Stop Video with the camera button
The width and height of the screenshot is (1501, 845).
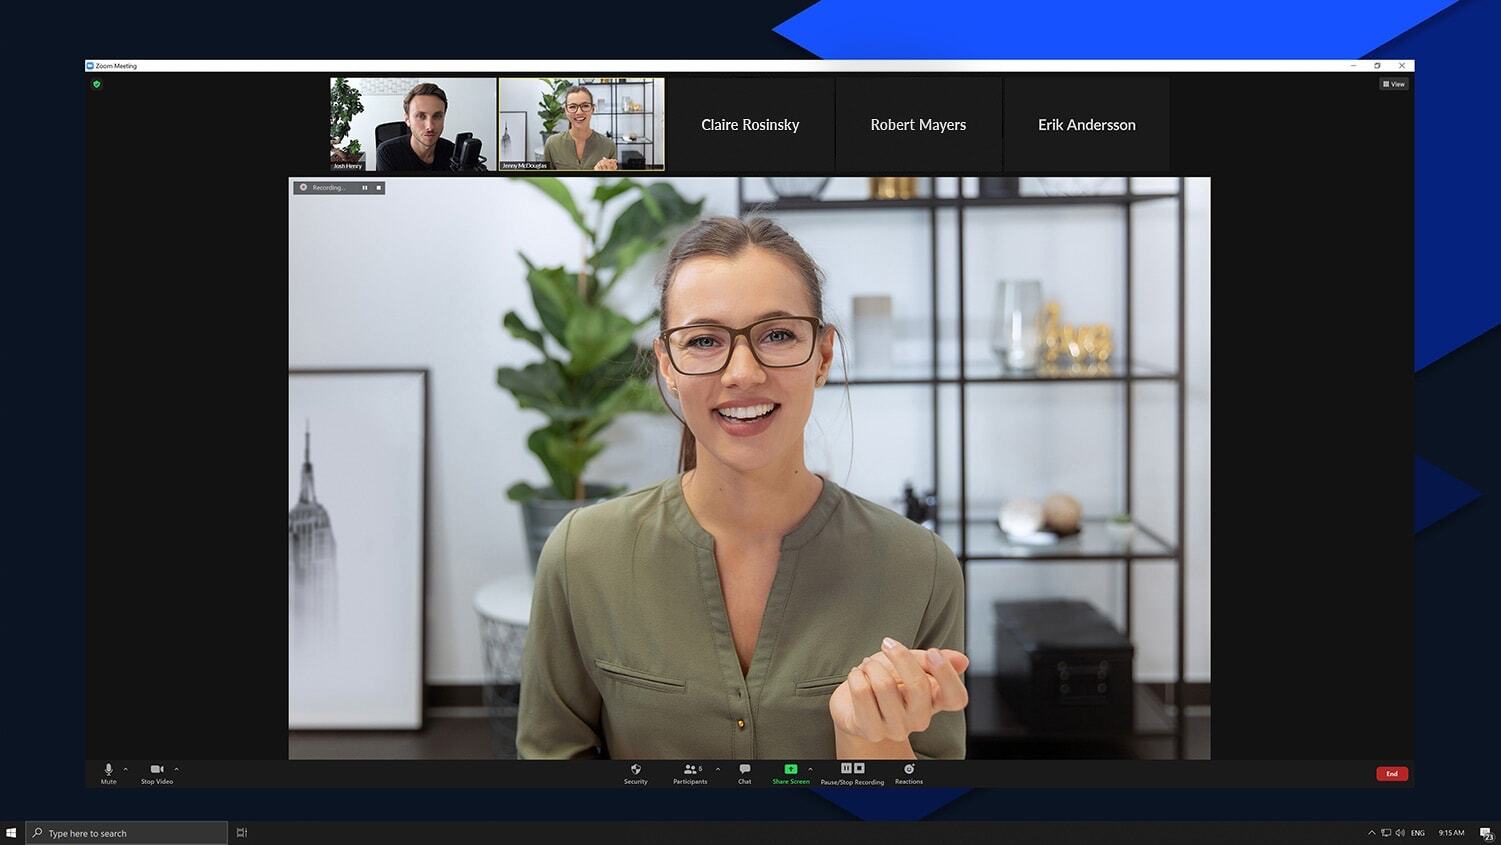(x=156, y=772)
